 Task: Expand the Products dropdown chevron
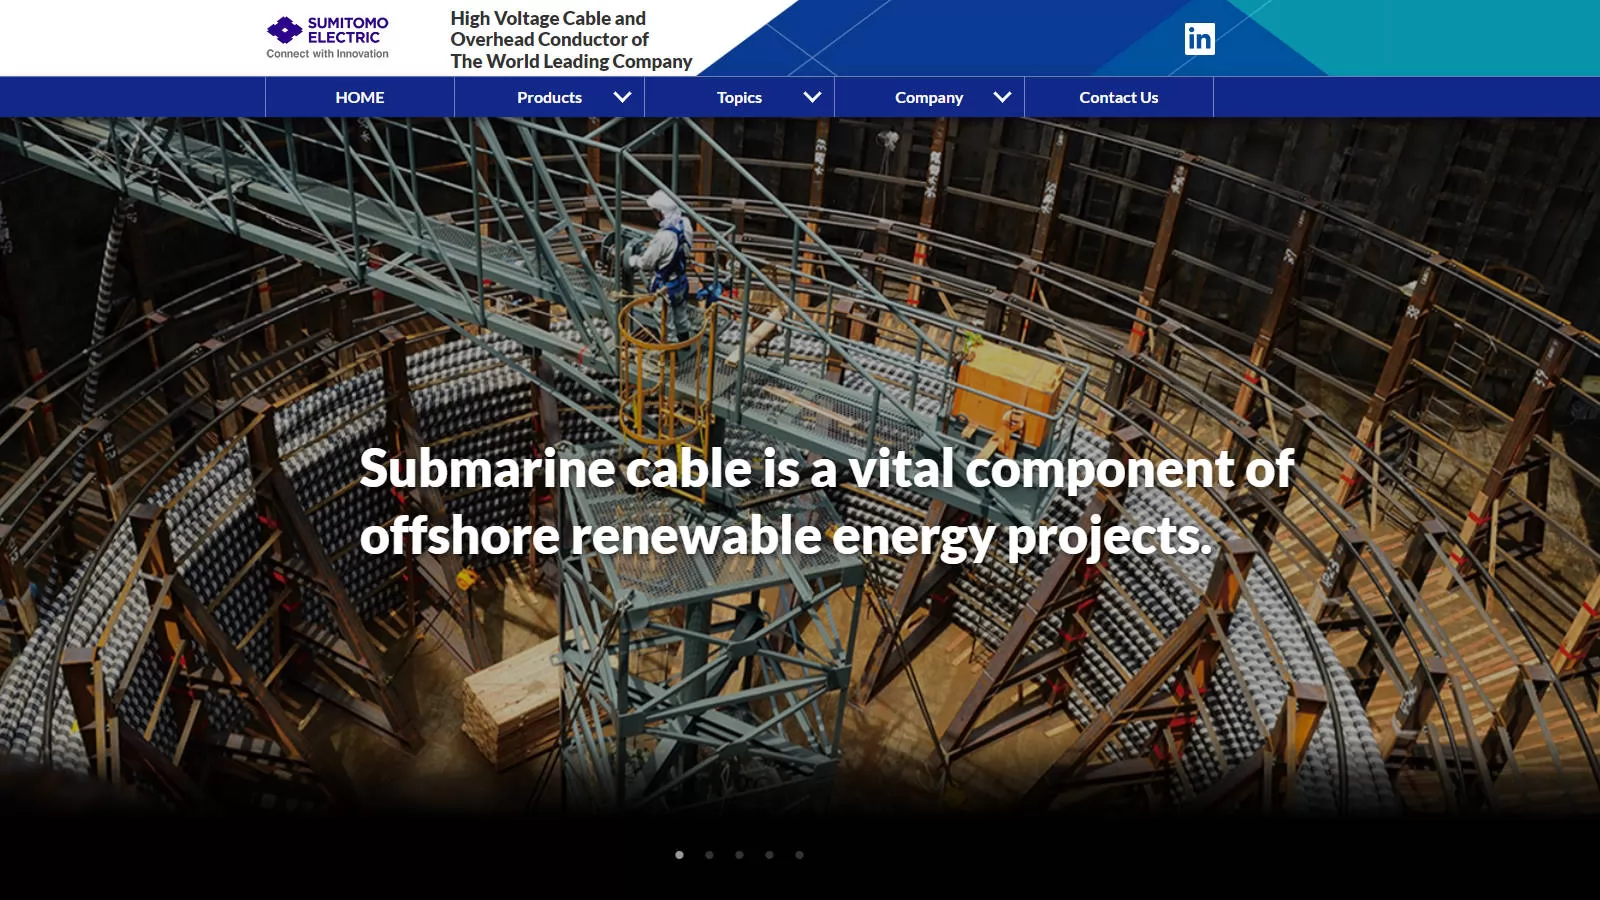tap(622, 98)
